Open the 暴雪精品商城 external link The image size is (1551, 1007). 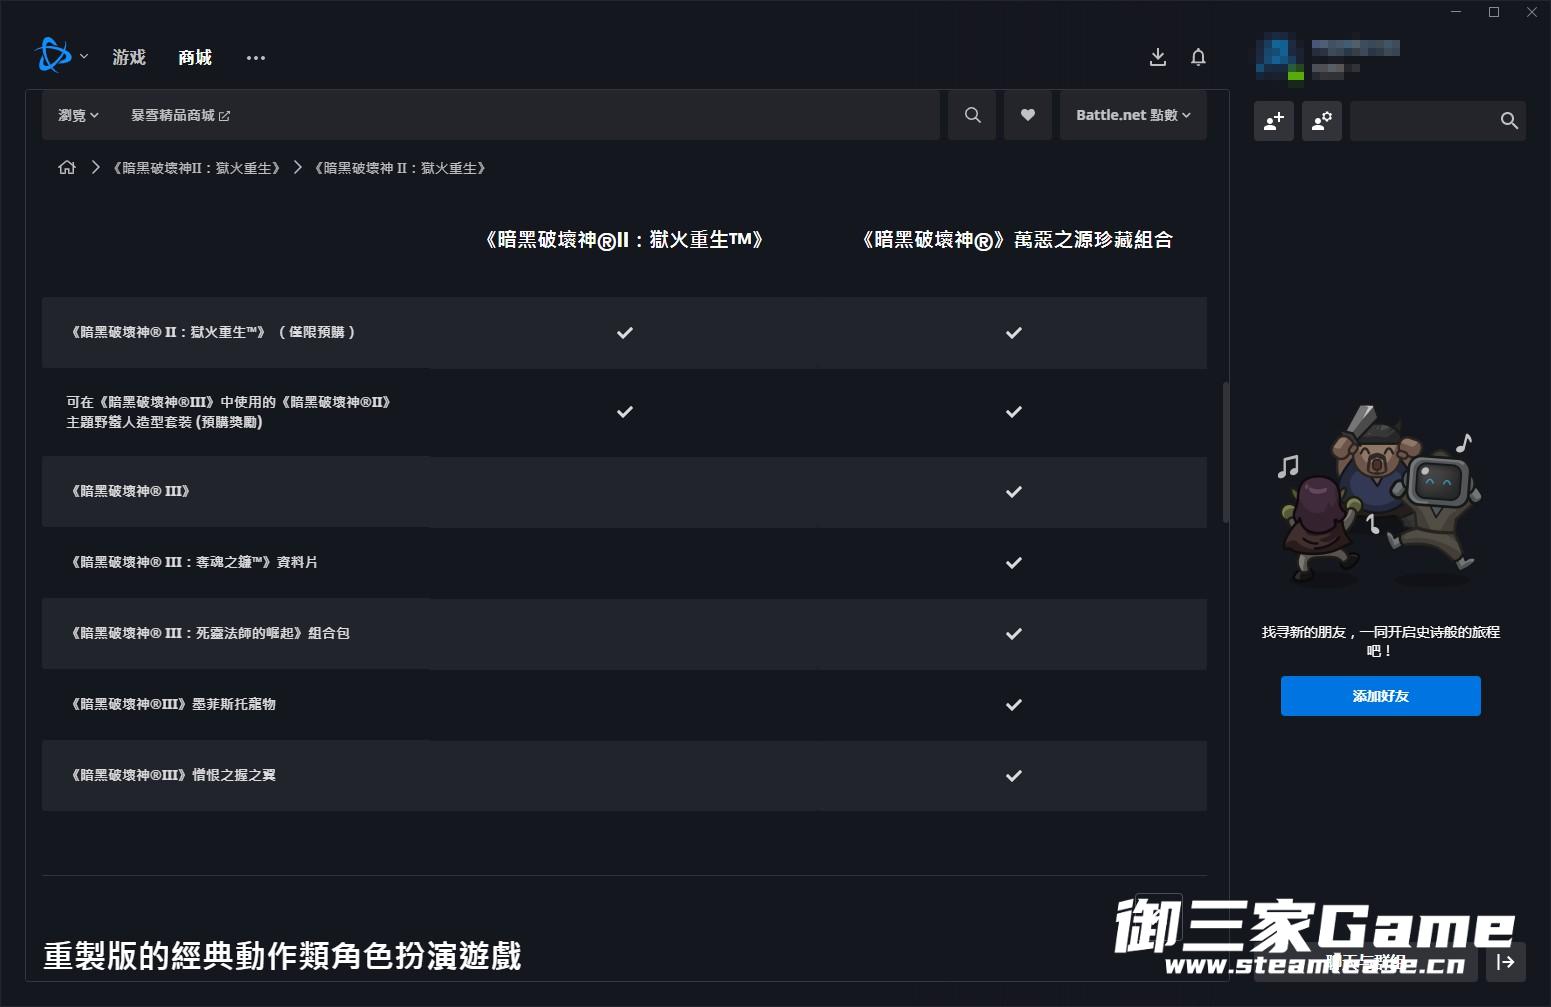[x=180, y=115]
